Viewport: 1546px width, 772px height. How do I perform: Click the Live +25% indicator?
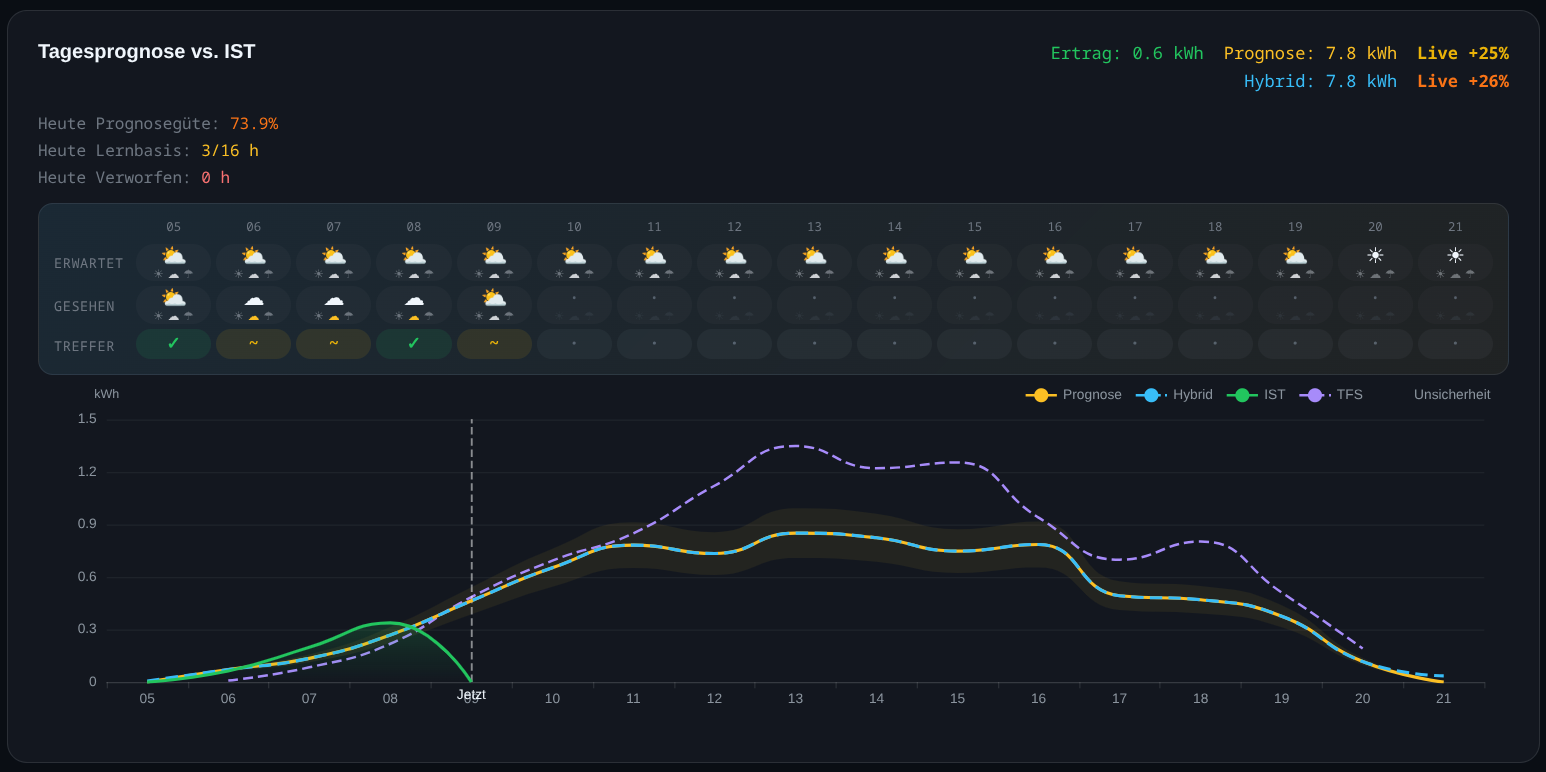(x=1463, y=53)
